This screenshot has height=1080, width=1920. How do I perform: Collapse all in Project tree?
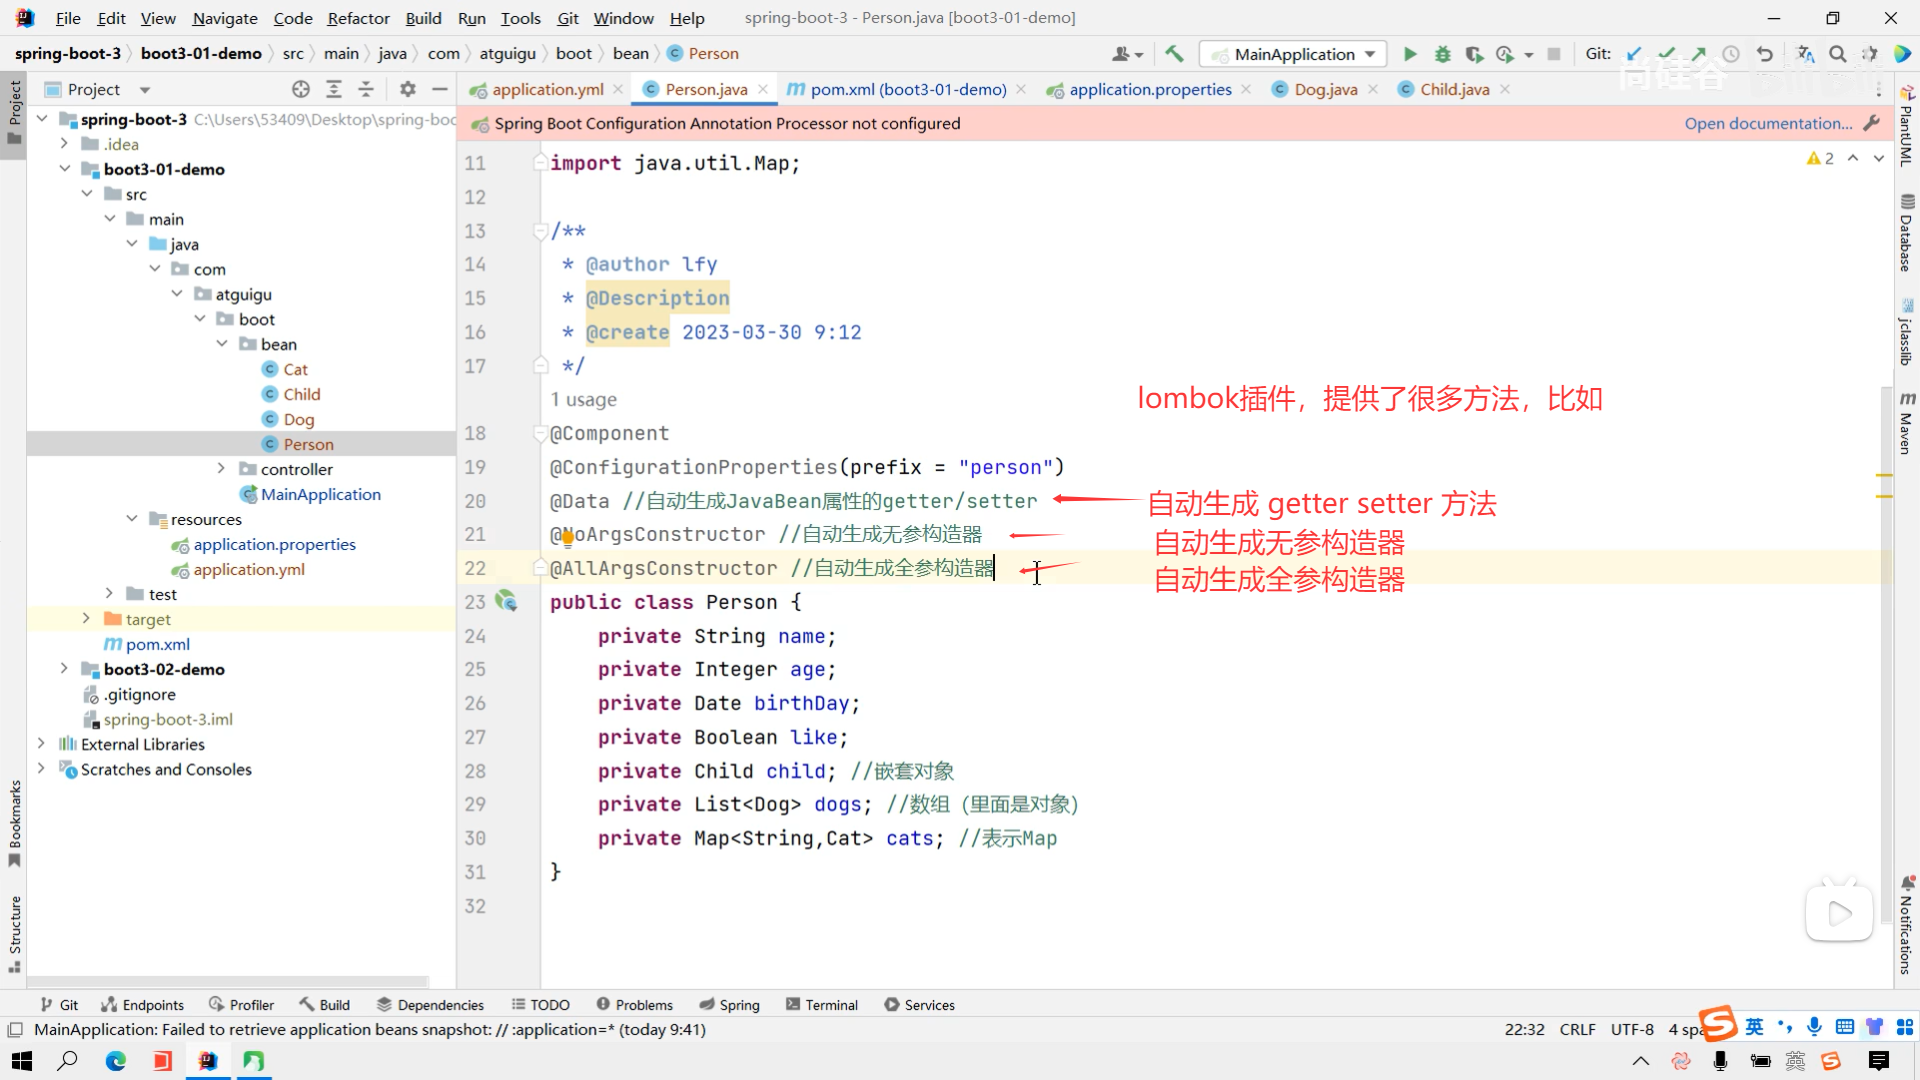tap(366, 89)
